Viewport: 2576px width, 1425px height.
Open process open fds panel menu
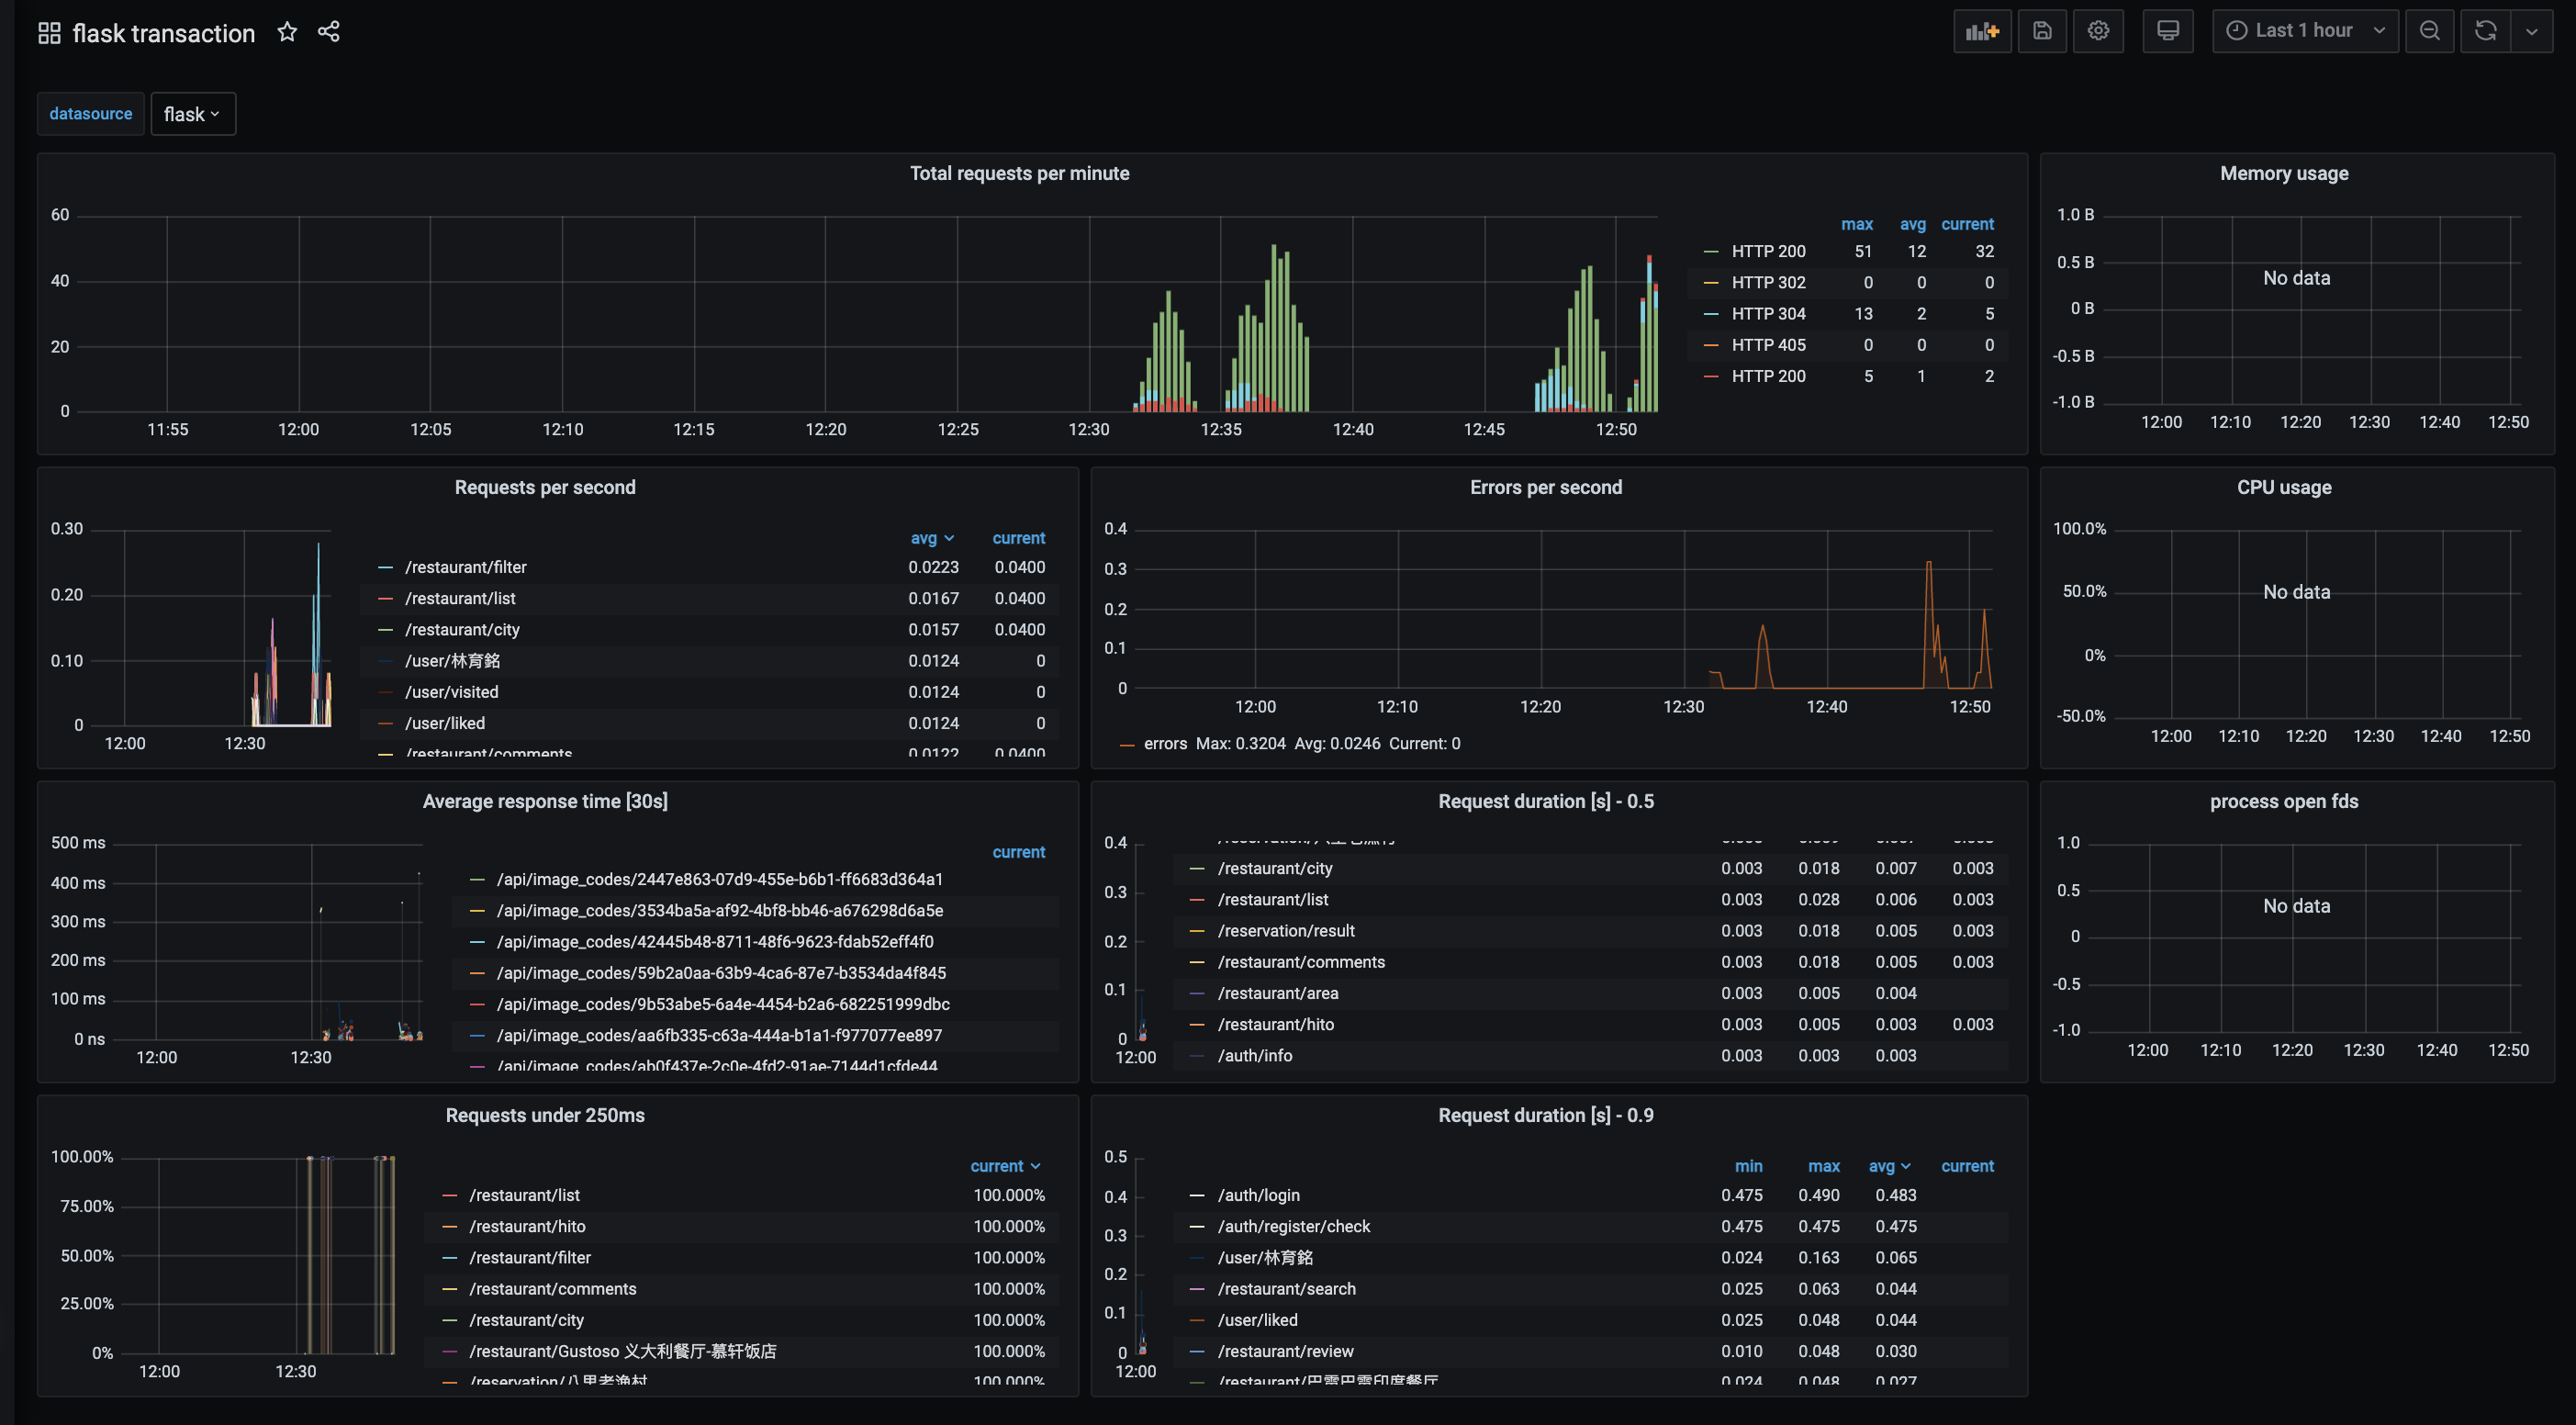point(2284,801)
